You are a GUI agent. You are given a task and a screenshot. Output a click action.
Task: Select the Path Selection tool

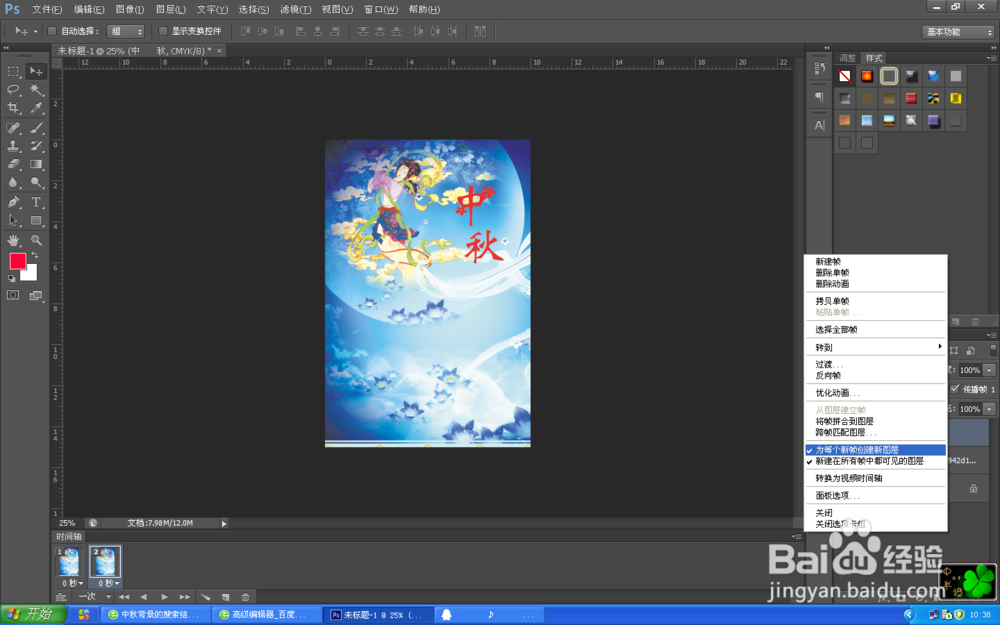[13, 221]
